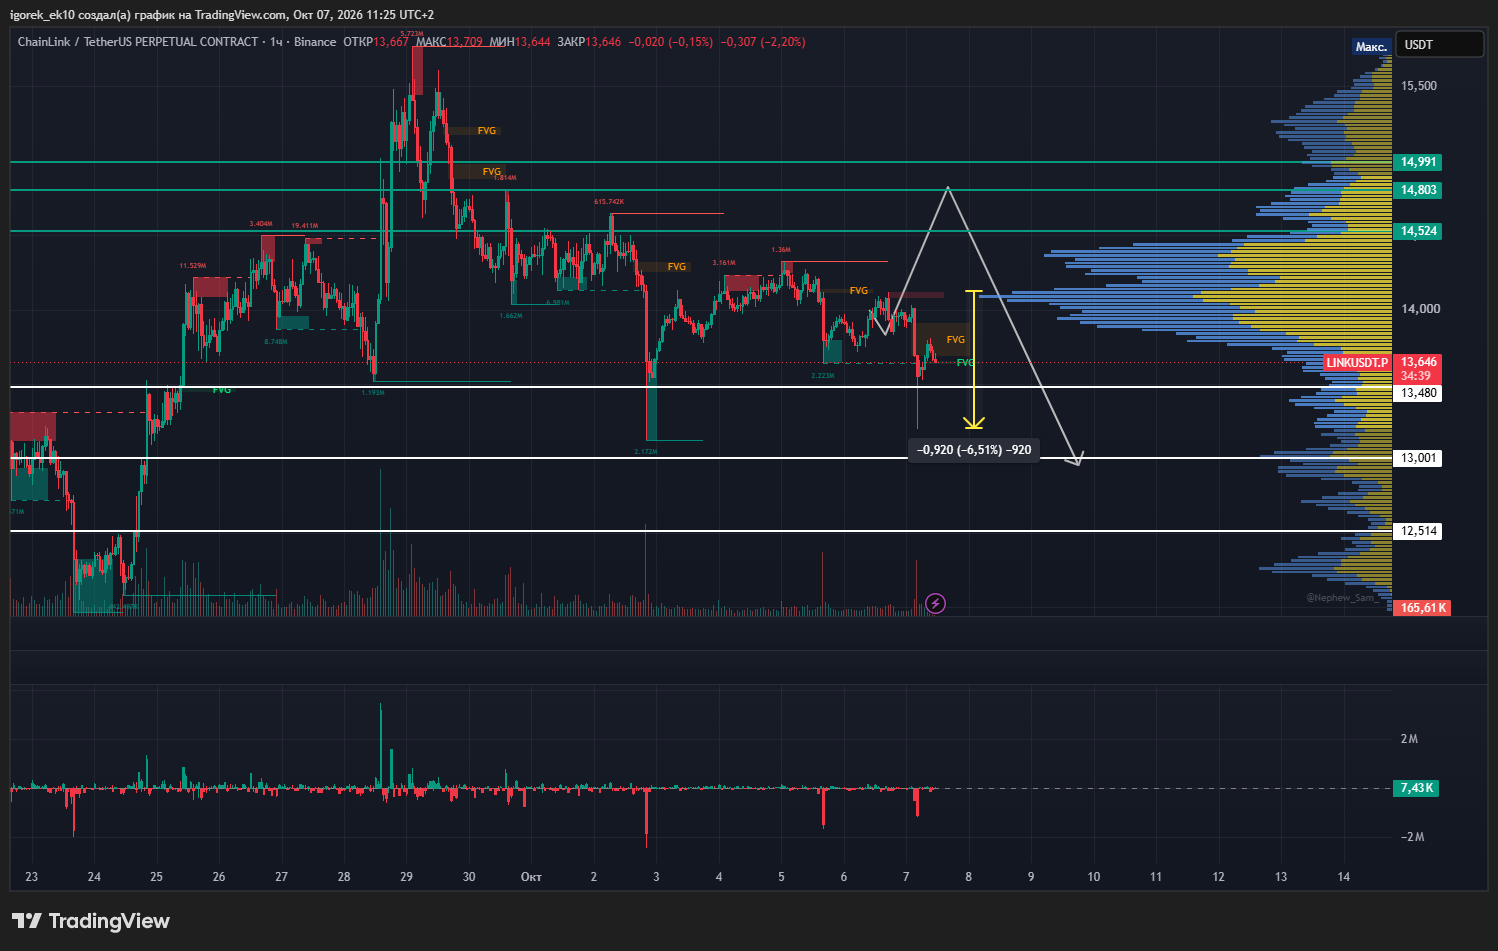Click the white 12,514 price label
The height and width of the screenshot is (951, 1498).
point(1418,531)
